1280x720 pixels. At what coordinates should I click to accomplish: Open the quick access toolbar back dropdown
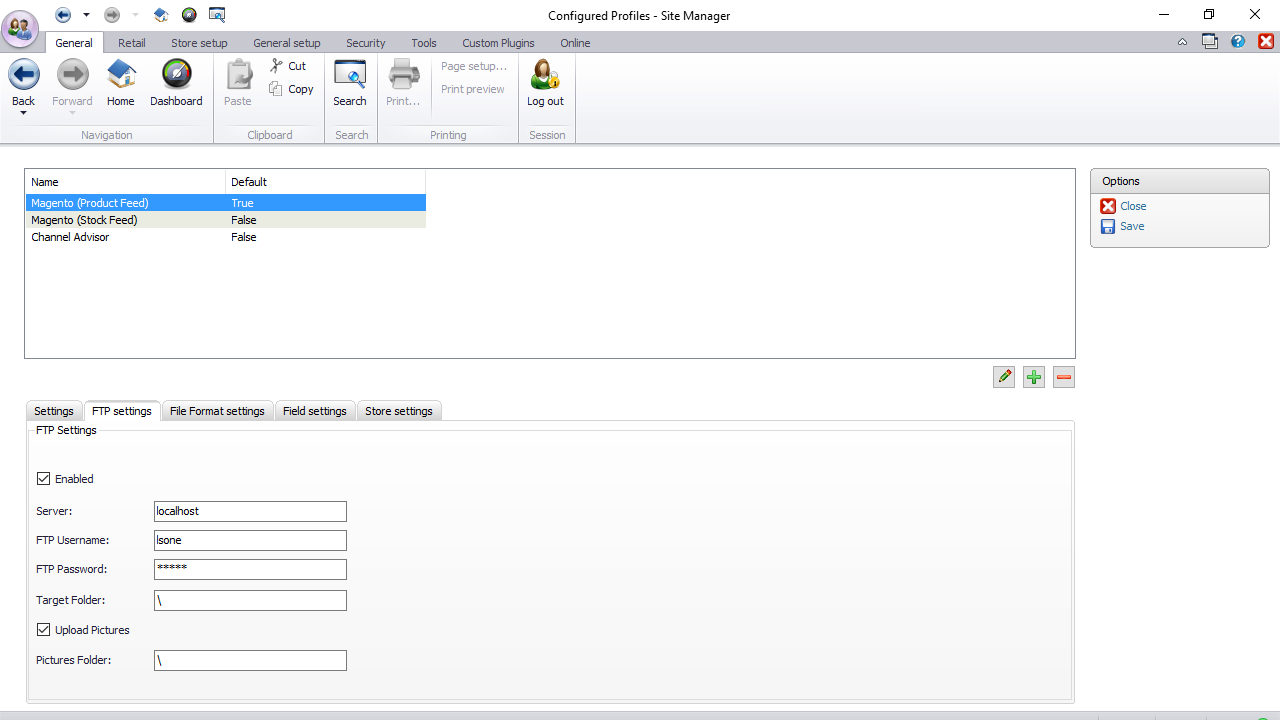pyautogui.click(x=86, y=15)
